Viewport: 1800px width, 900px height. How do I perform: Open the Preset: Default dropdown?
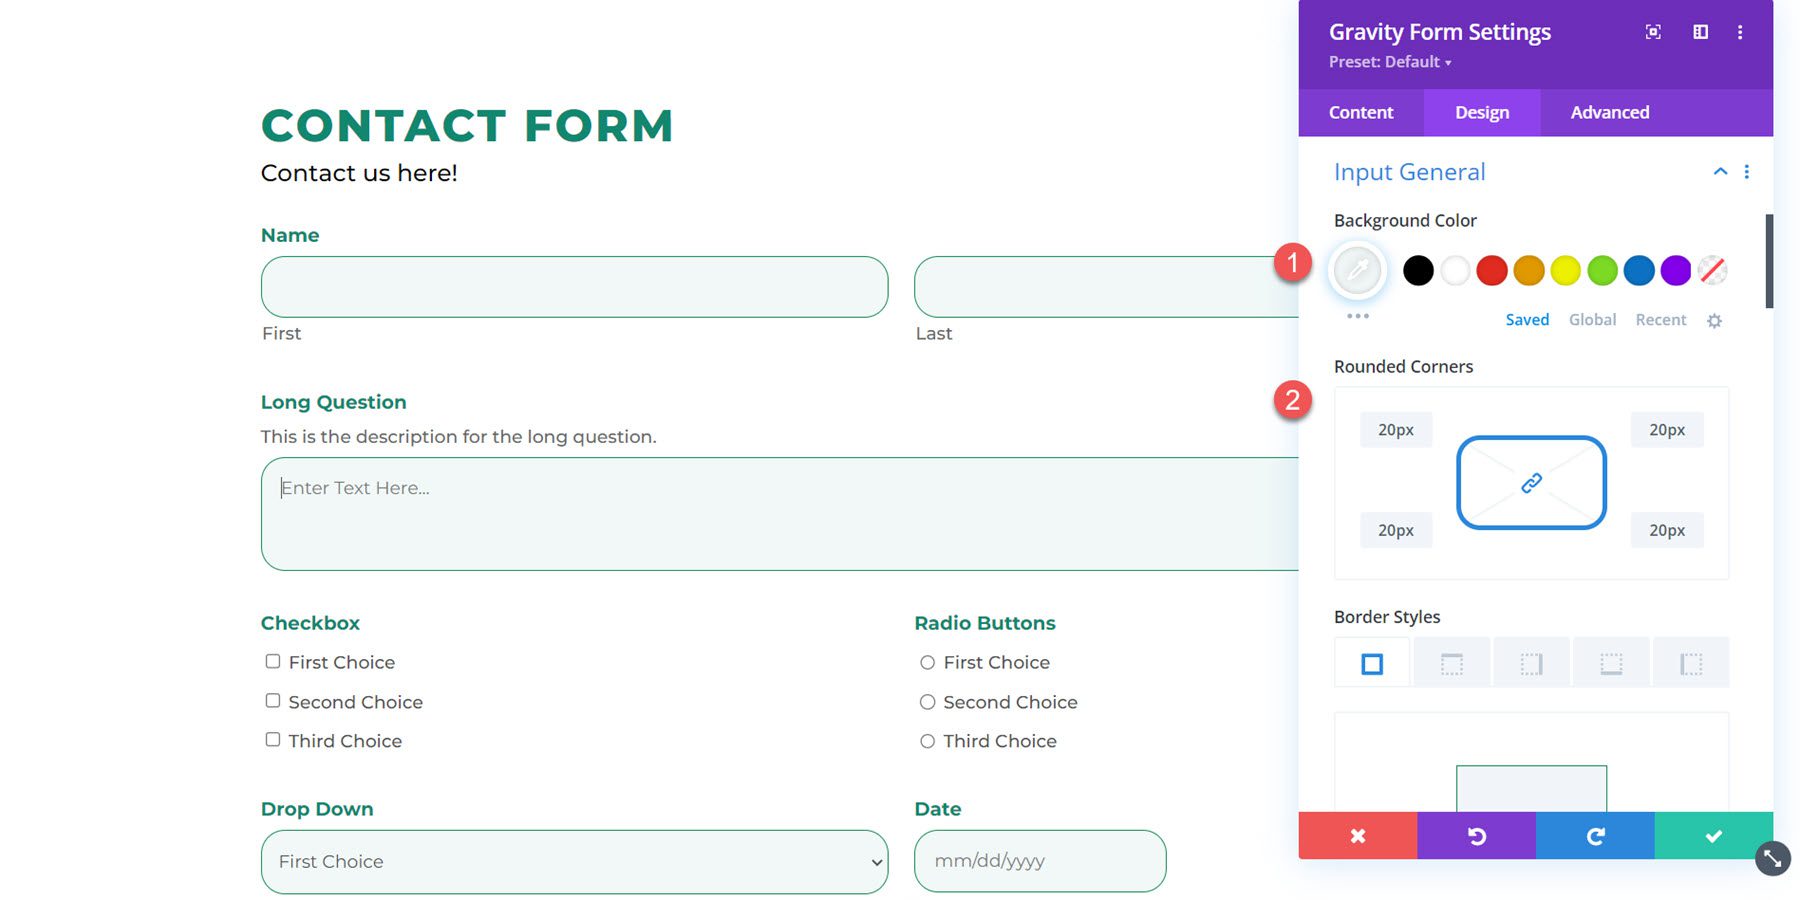(1390, 61)
